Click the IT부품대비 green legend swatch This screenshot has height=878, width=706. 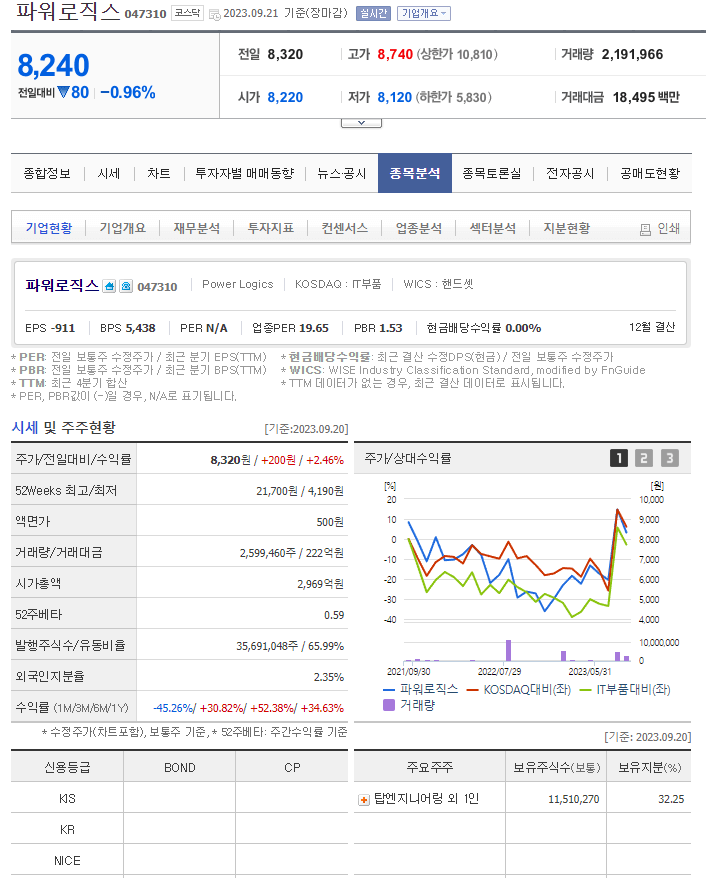pyautogui.click(x=586, y=690)
